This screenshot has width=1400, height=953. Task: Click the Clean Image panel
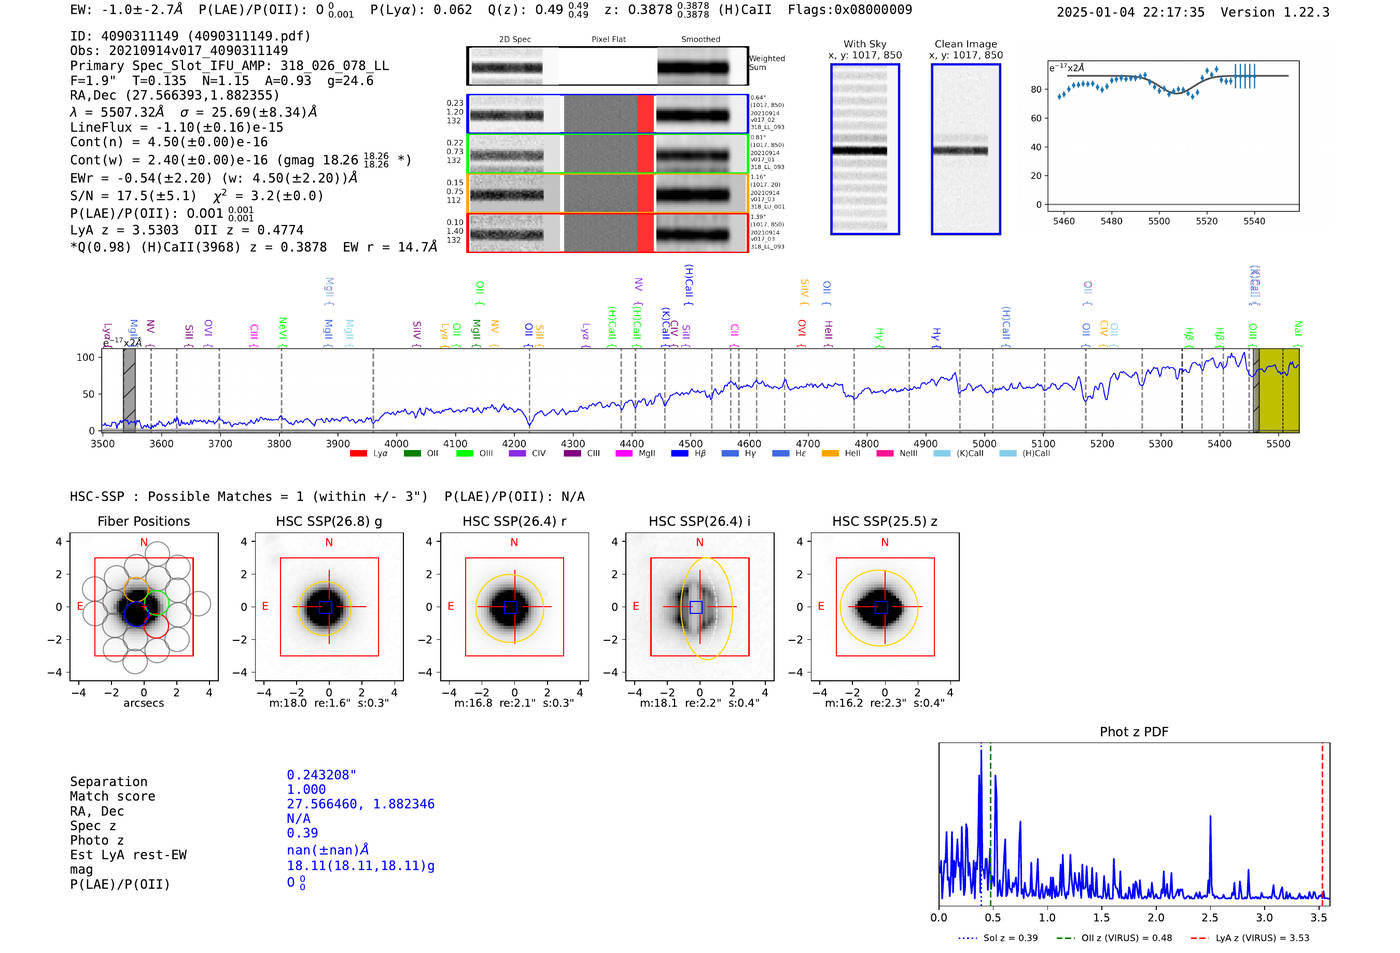pos(966,149)
